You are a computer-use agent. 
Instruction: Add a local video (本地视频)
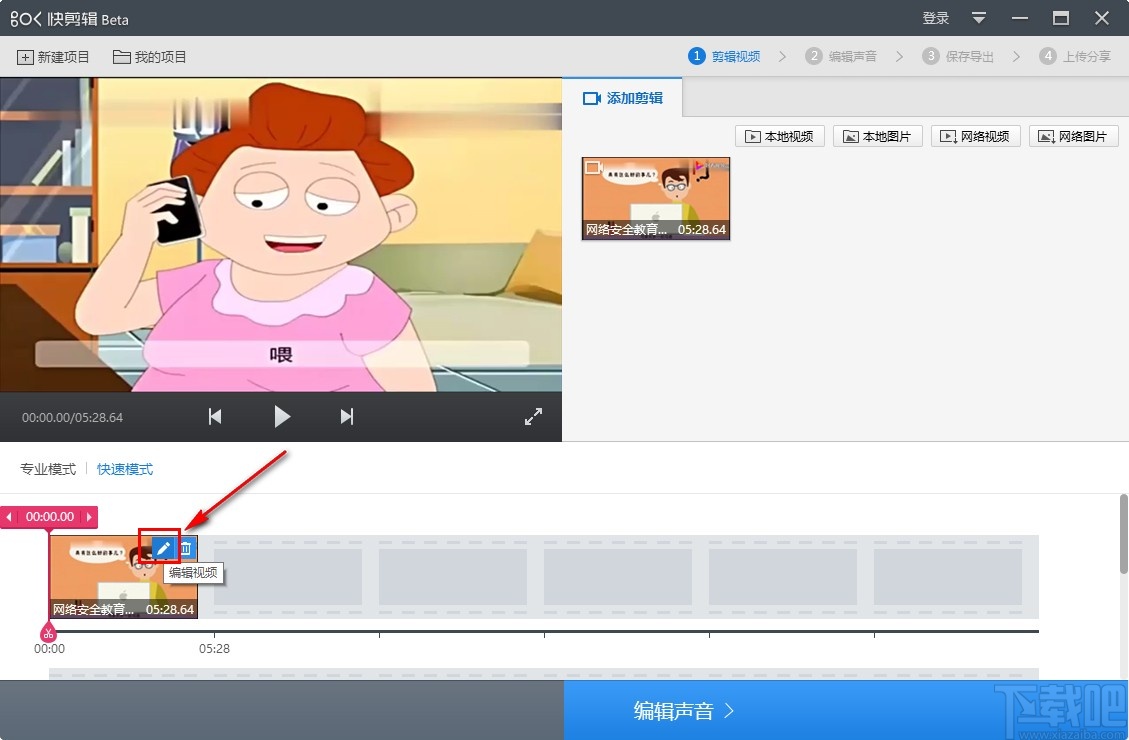(779, 136)
